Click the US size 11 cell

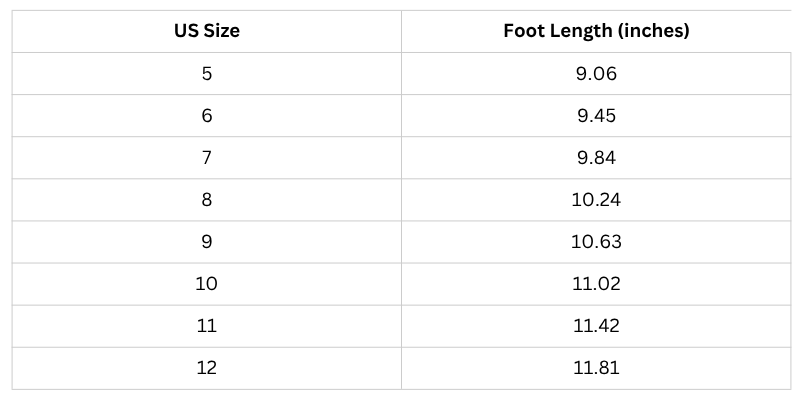207,326
